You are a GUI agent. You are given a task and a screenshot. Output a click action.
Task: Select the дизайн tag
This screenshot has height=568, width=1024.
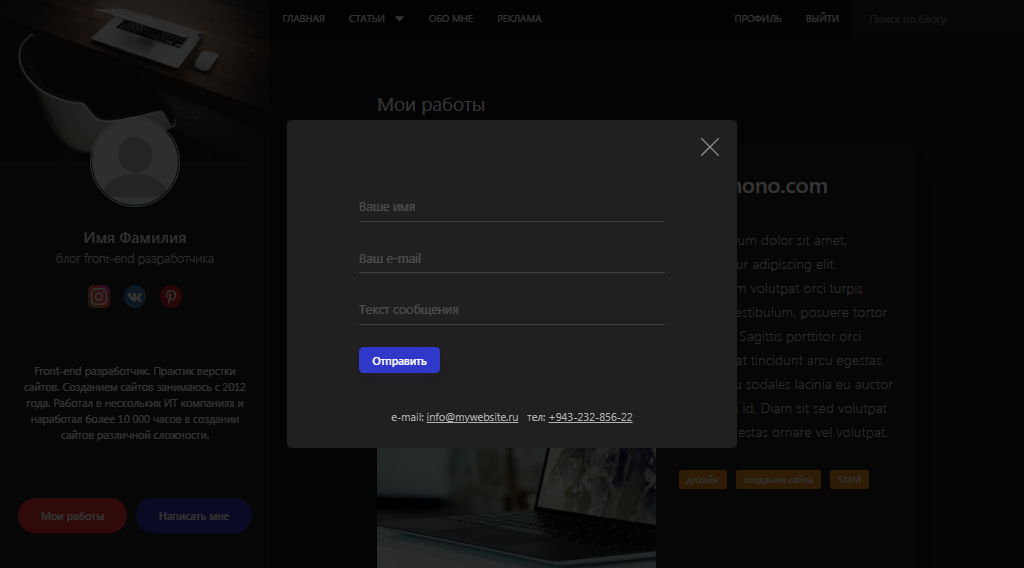tap(702, 479)
